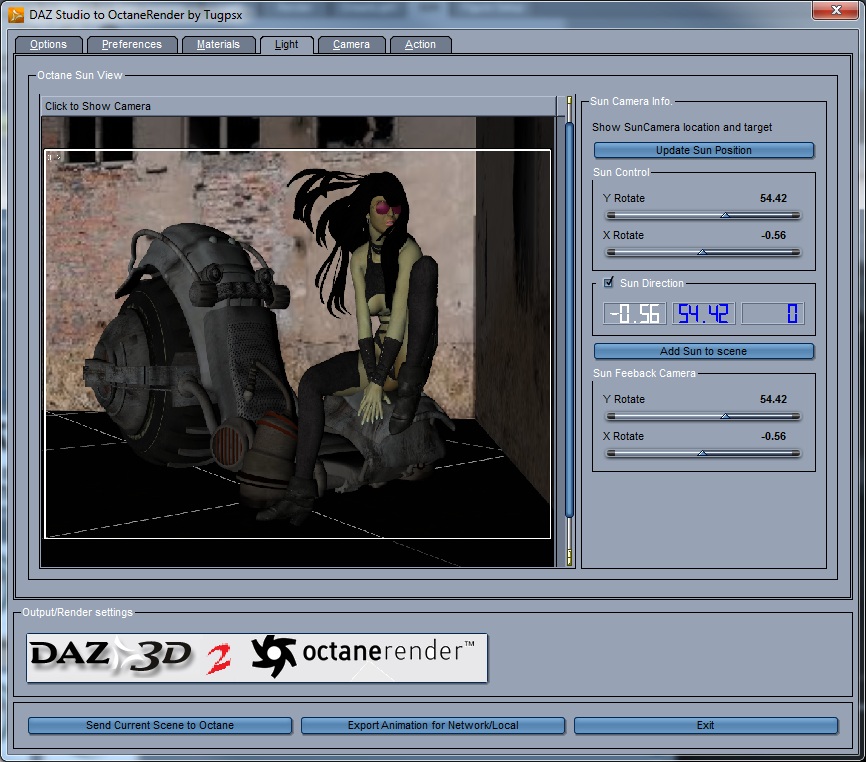Click Sun Feeback Camera Y Rotate value 54.42
The width and height of the screenshot is (866, 762).
click(x=773, y=399)
